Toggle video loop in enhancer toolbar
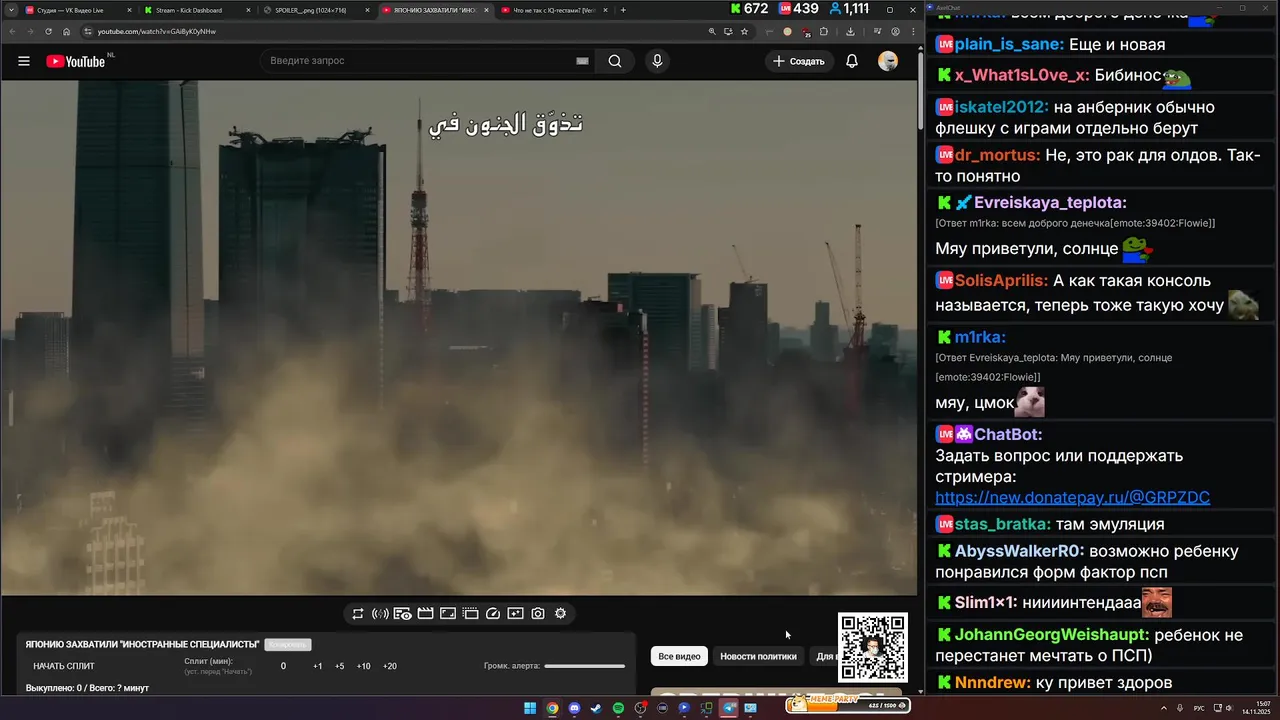Viewport: 1280px width, 720px height. coord(357,614)
